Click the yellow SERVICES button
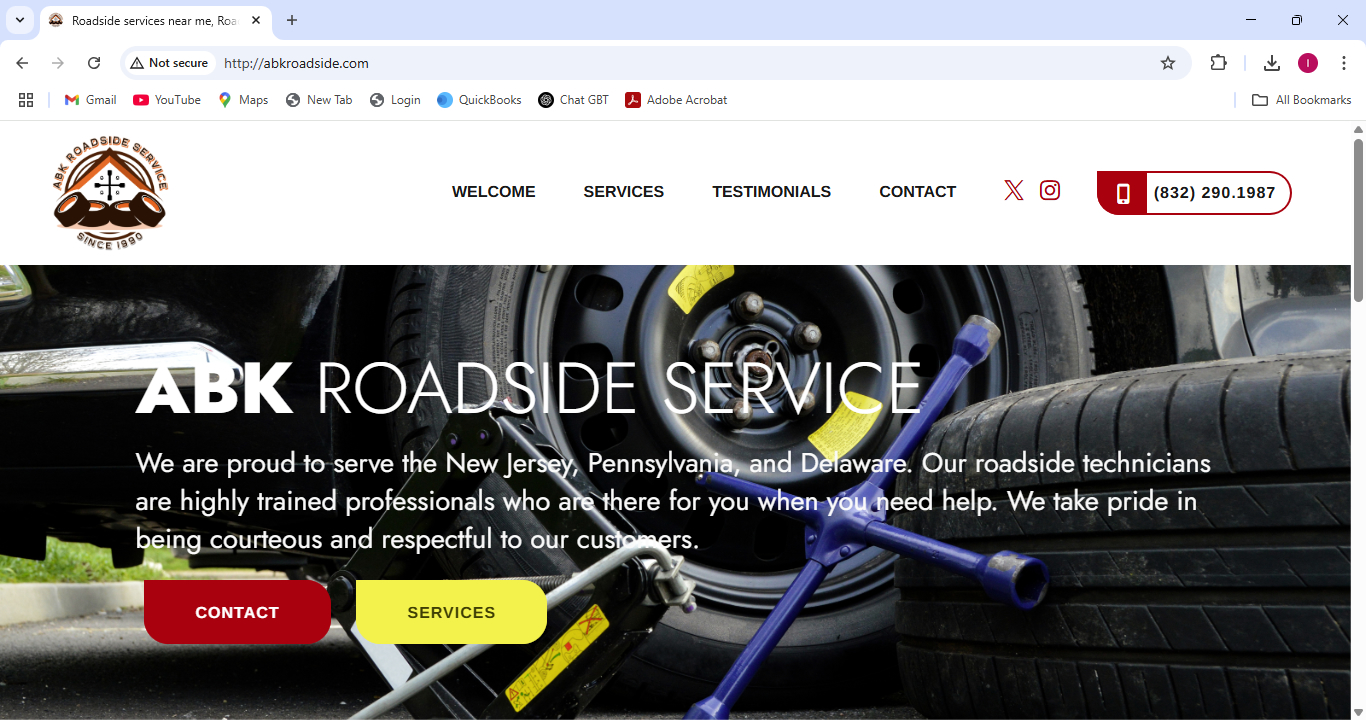The height and width of the screenshot is (720, 1366). coord(451,612)
